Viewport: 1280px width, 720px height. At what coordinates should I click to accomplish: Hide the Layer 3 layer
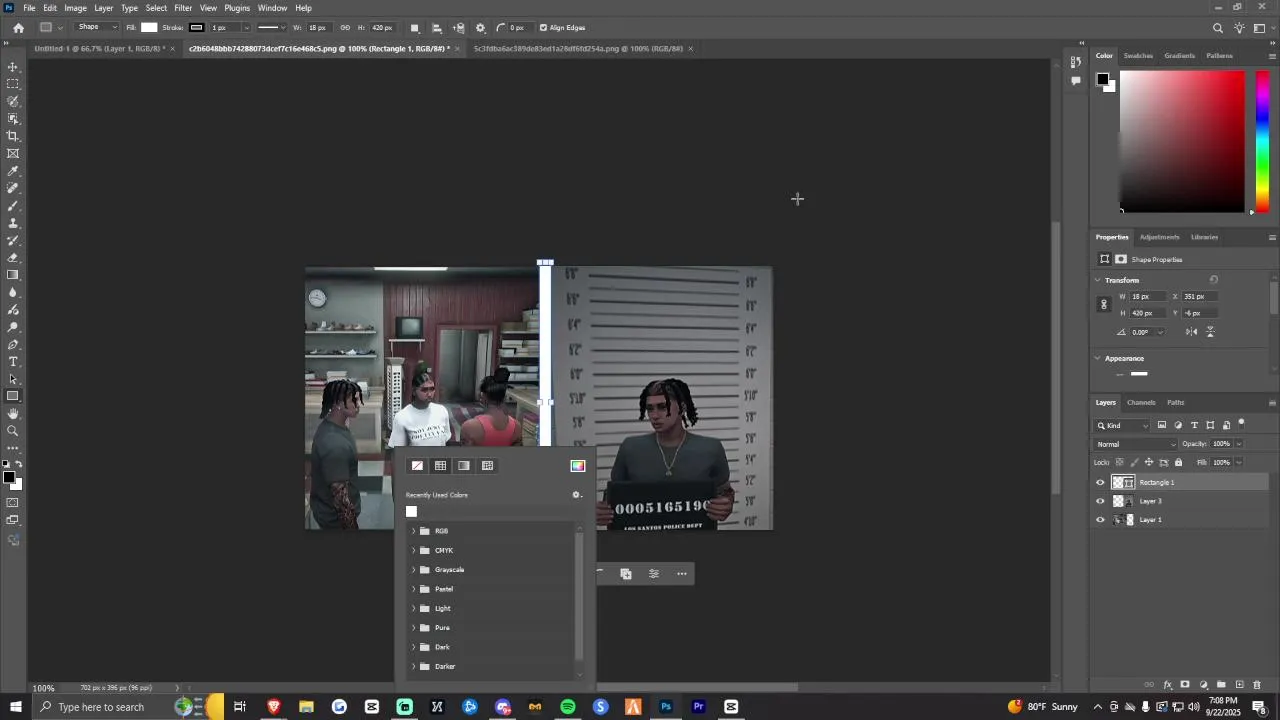pos(1100,501)
